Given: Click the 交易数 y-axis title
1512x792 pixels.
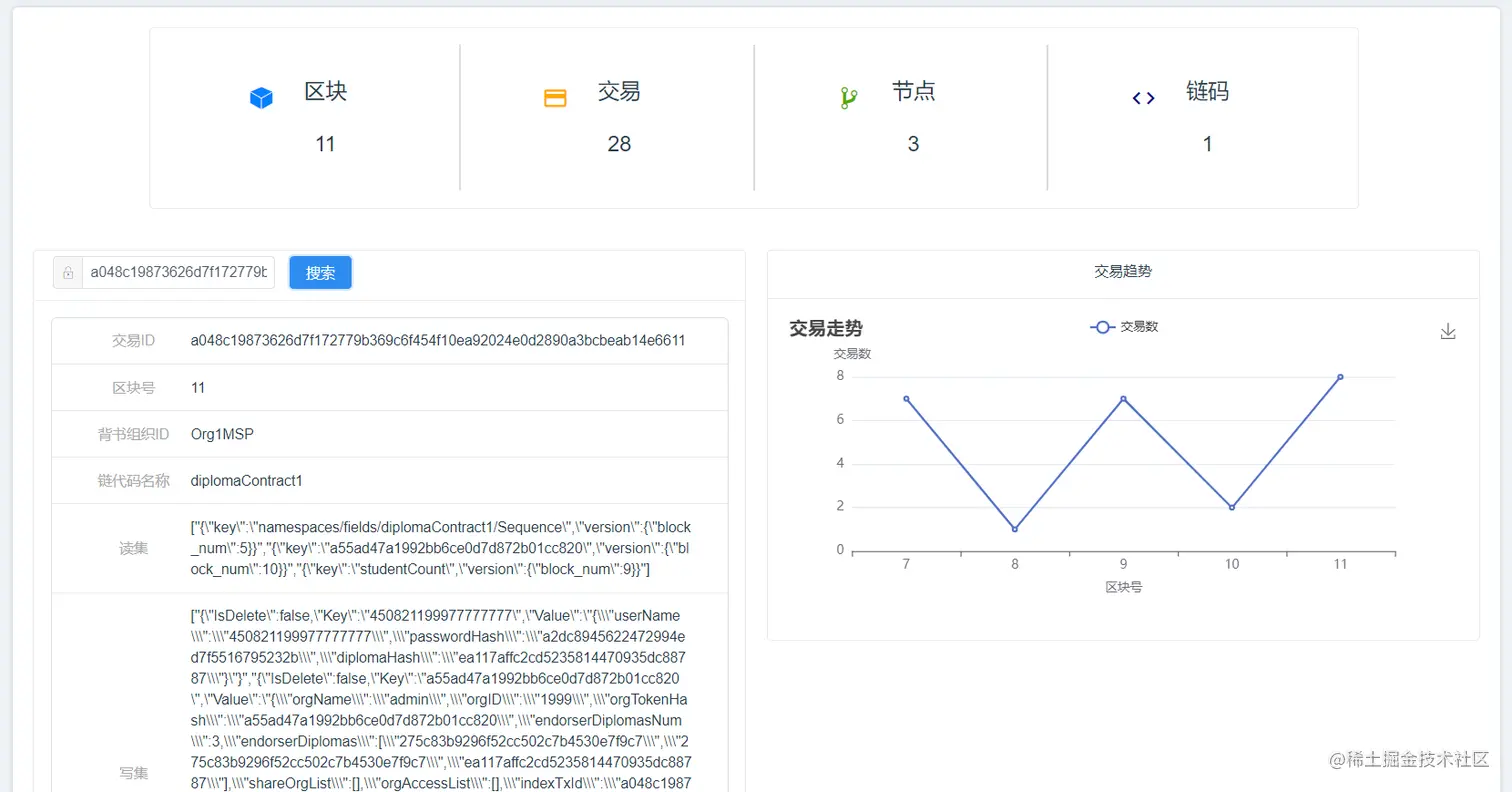Looking at the screenshot, I should (852, 353).
